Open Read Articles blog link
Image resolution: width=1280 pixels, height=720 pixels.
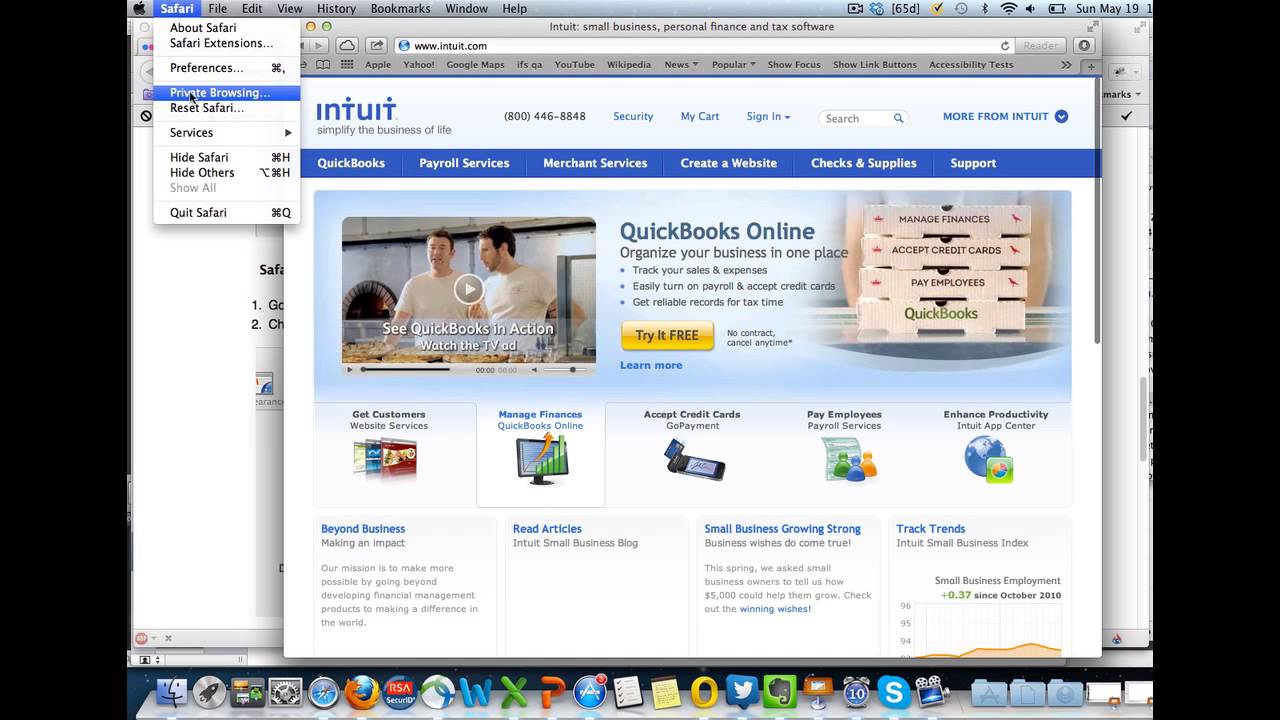(x=547, y=529)
